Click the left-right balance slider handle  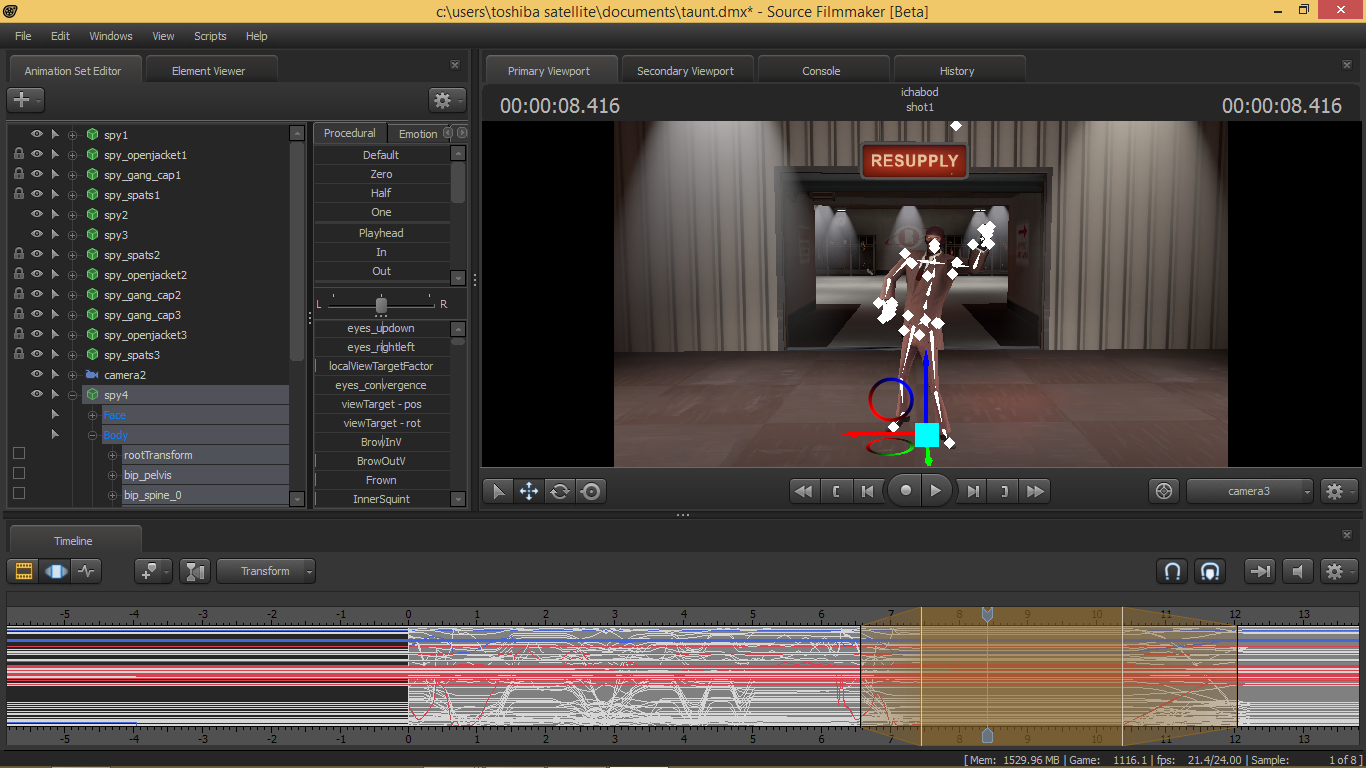click(x=381, y=304)
